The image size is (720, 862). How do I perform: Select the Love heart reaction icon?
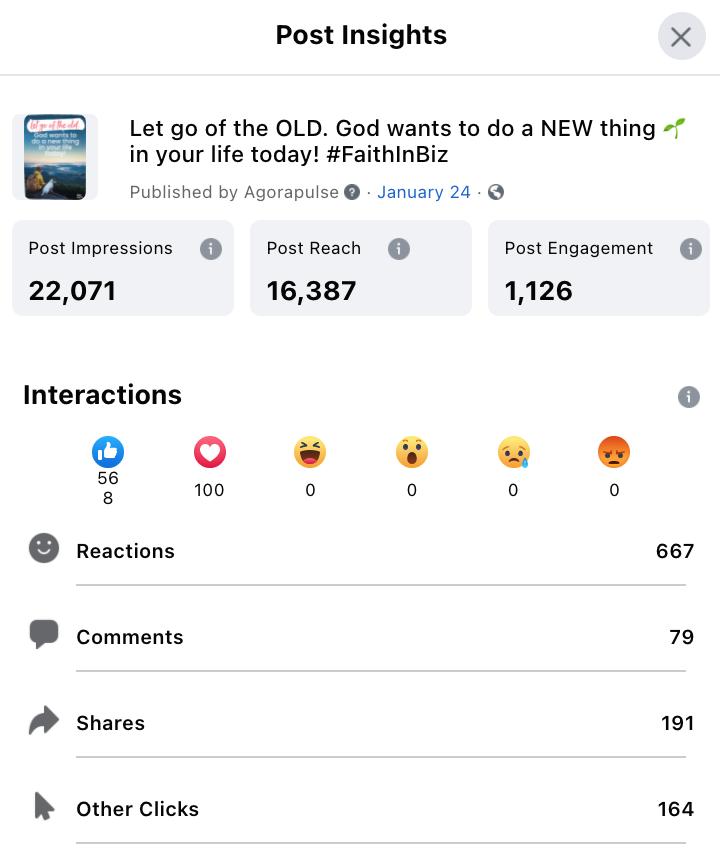click(209, 452)
